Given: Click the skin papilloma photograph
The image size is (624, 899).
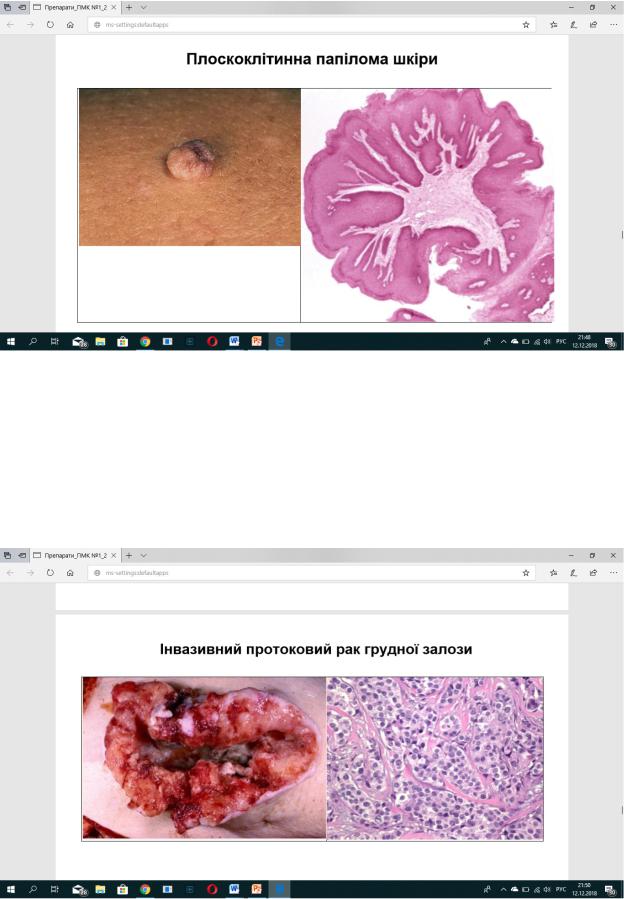Looking at the screenshot, I should pos(190,167).
